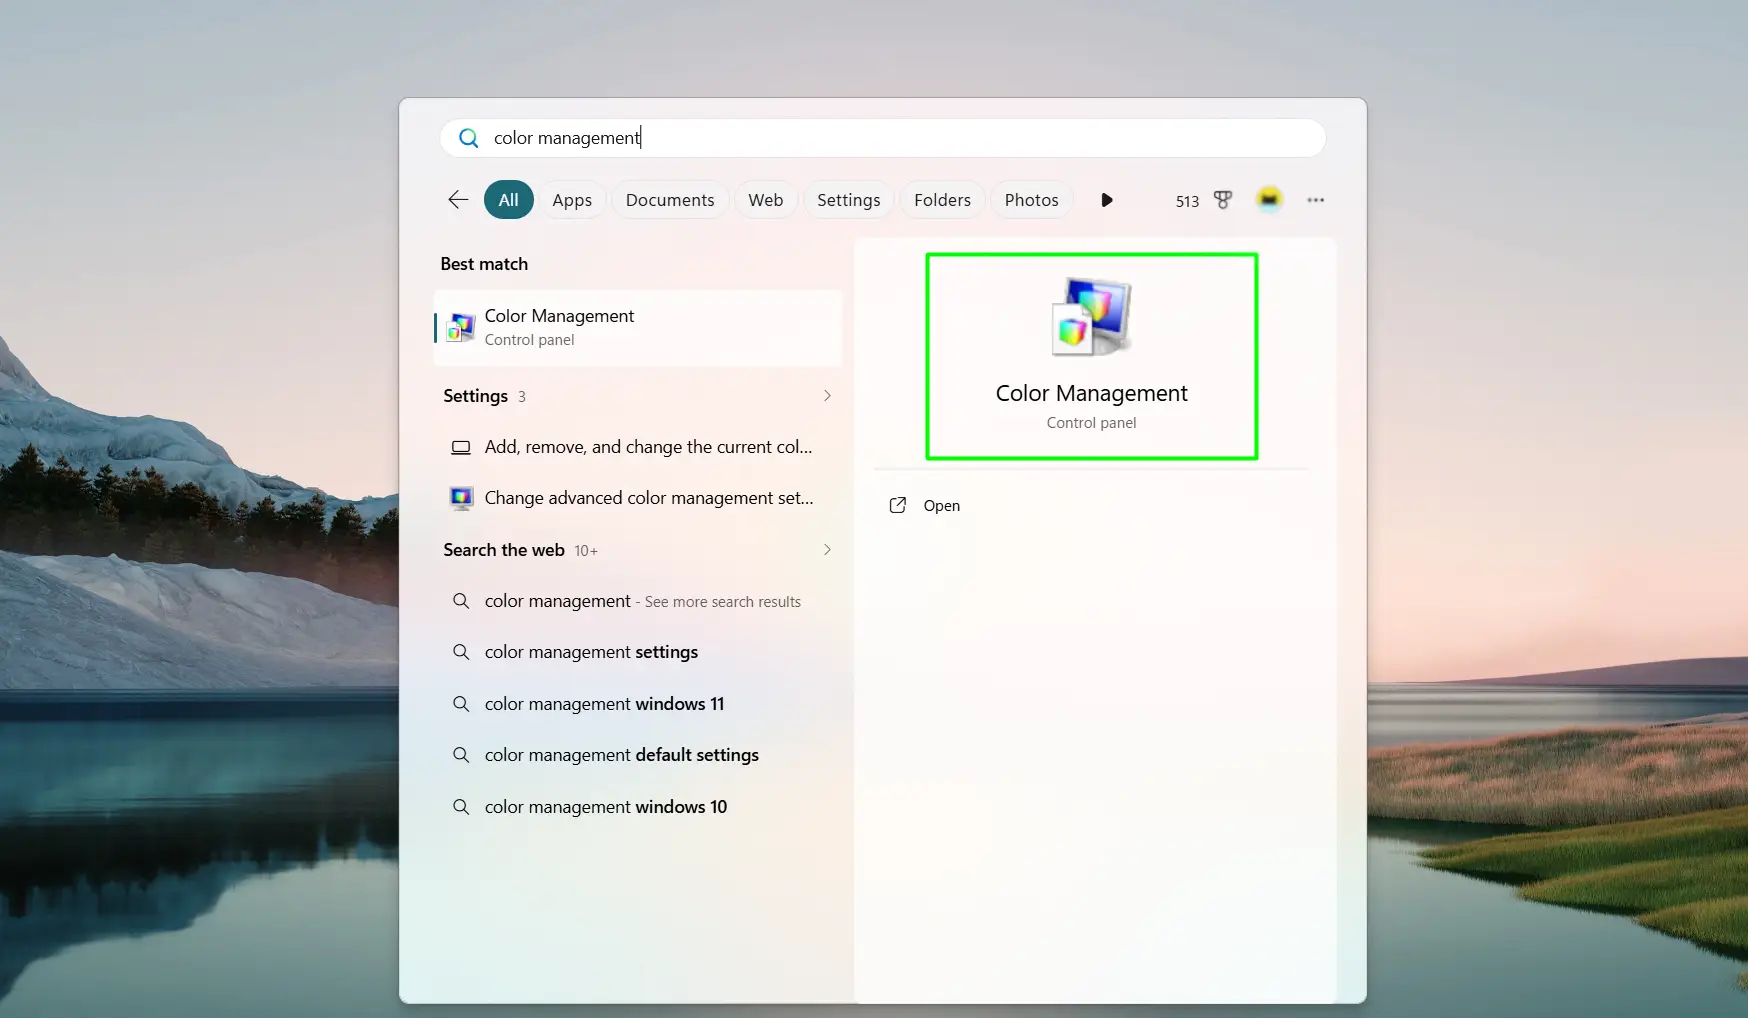
Task: Switch to the Web filter tab
Action: tap(766, 200)
